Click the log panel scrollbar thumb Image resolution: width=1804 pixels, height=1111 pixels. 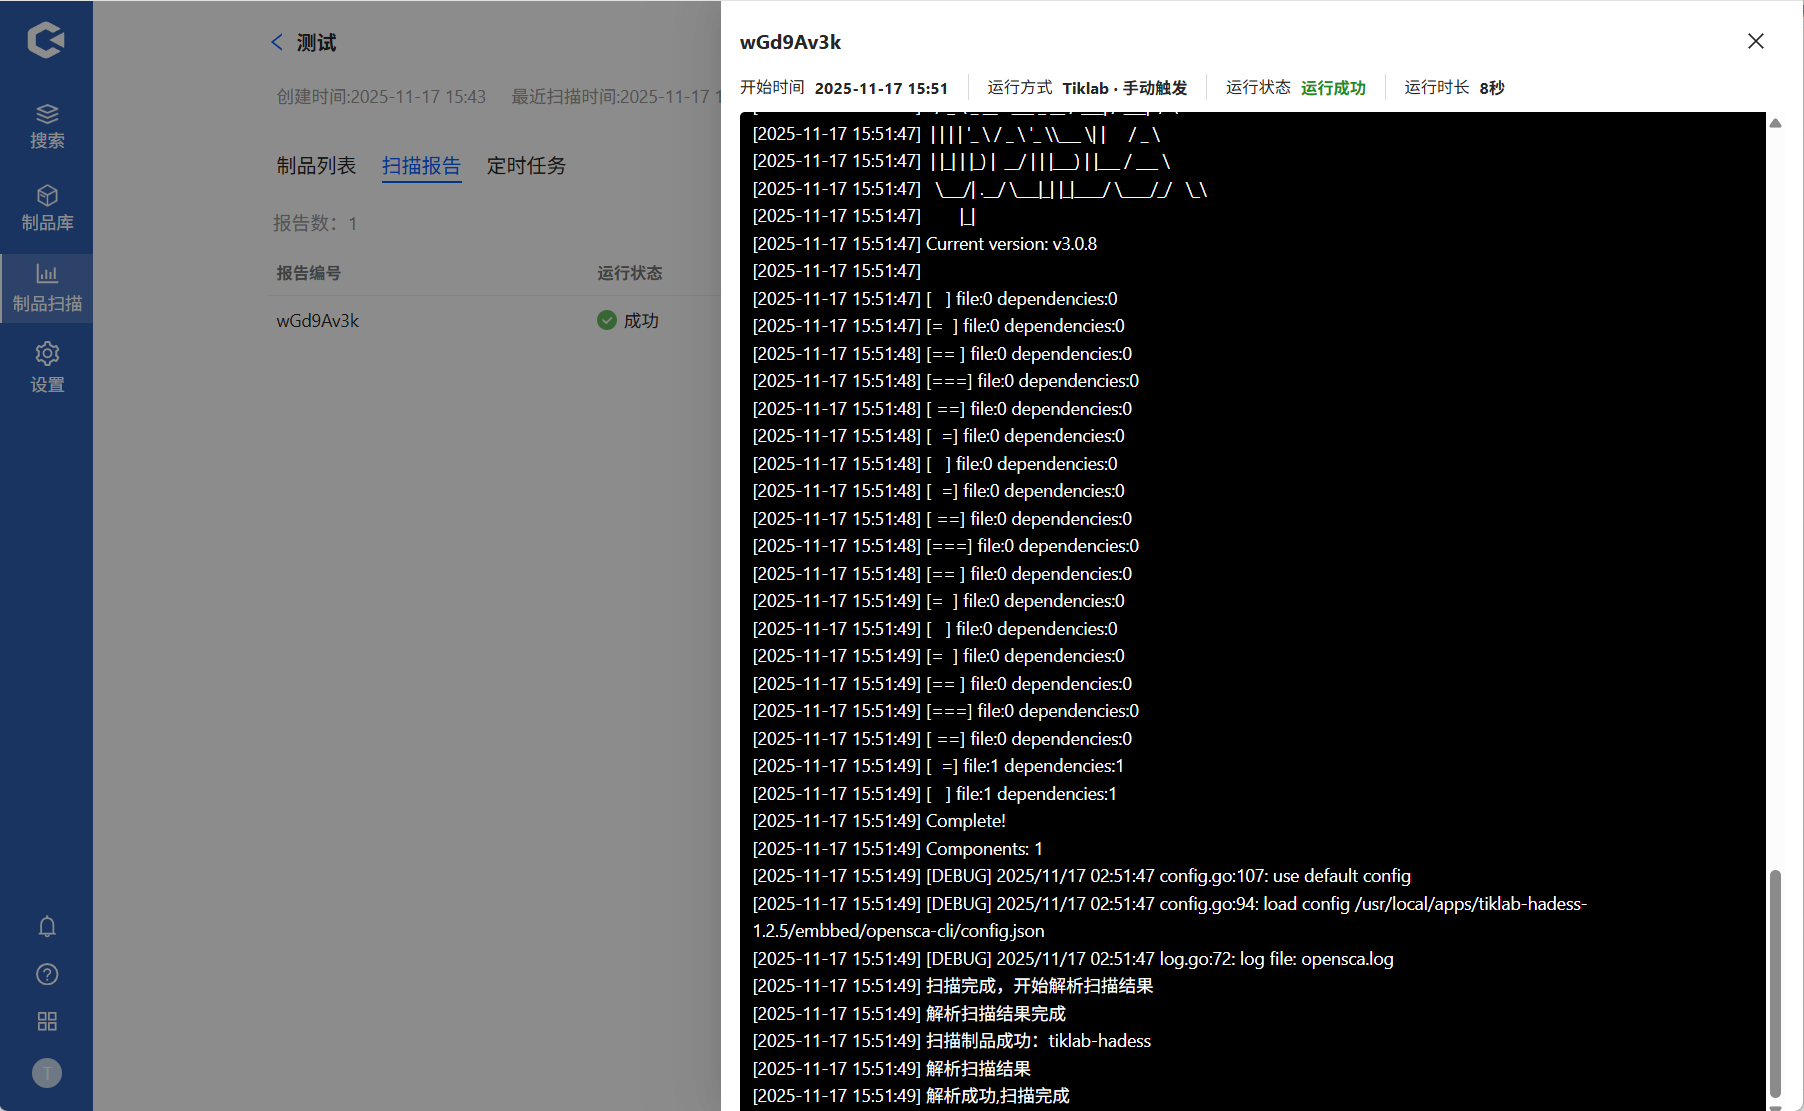1776,984
